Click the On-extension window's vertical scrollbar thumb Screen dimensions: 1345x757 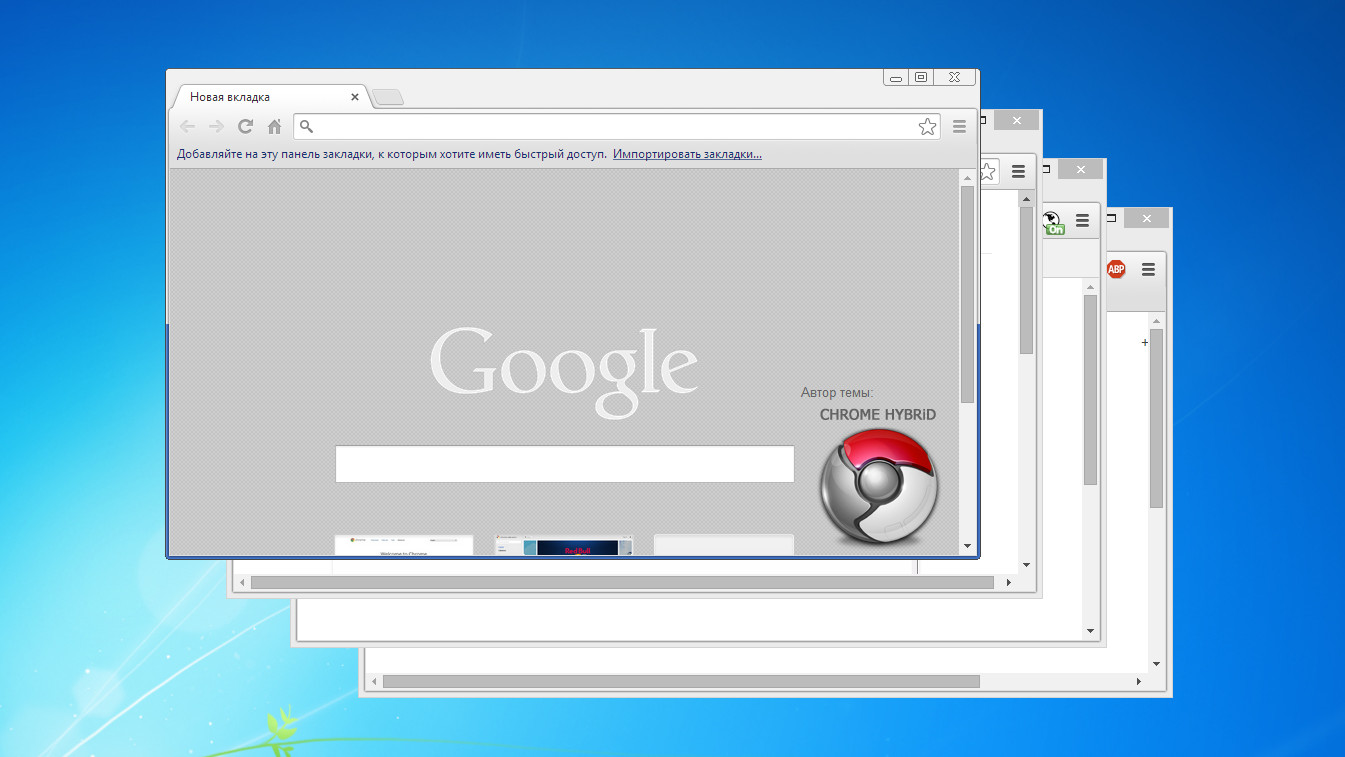coord(1090,390)
